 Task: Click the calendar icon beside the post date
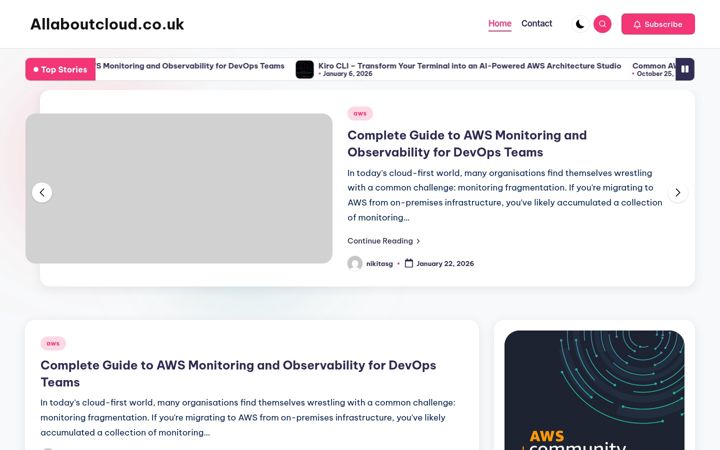pyautogui.click(x=409, y=263)
